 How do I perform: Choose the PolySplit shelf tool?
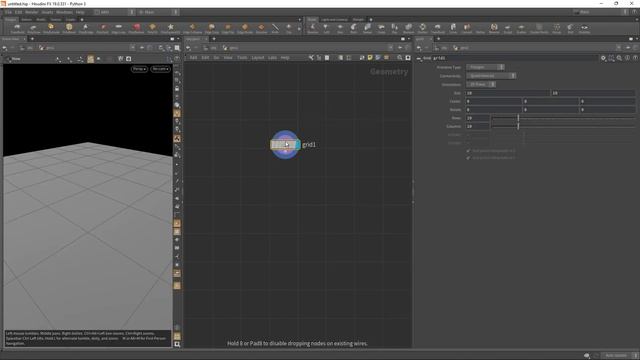pyautogui.click(x=102, y=28)
